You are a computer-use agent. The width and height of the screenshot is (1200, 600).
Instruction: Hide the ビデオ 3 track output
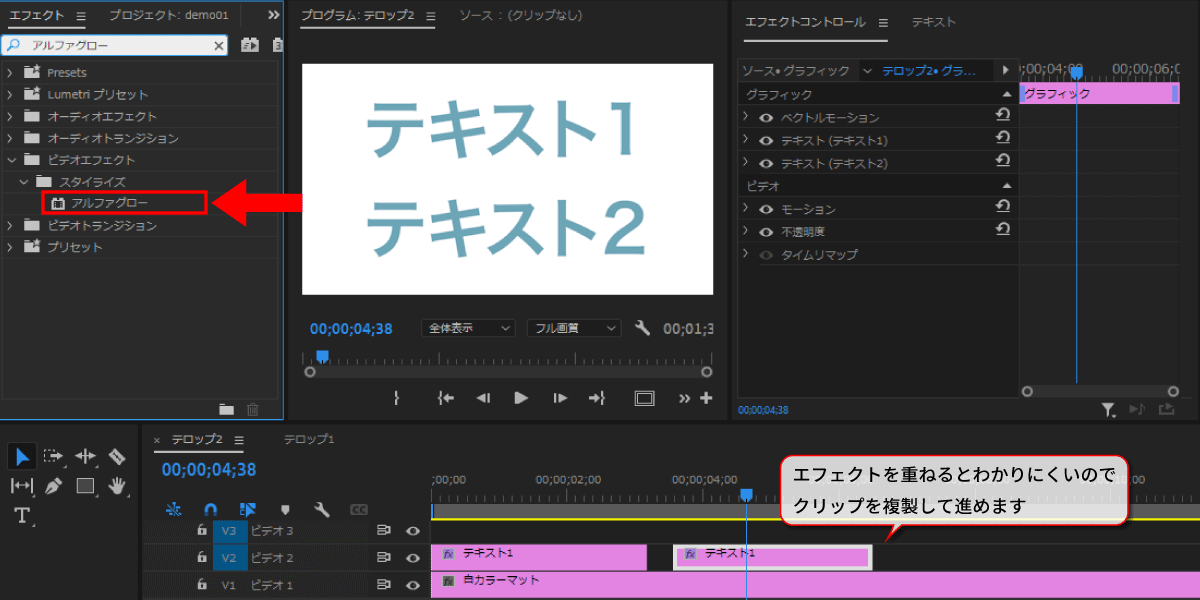(x=413, y=531)
